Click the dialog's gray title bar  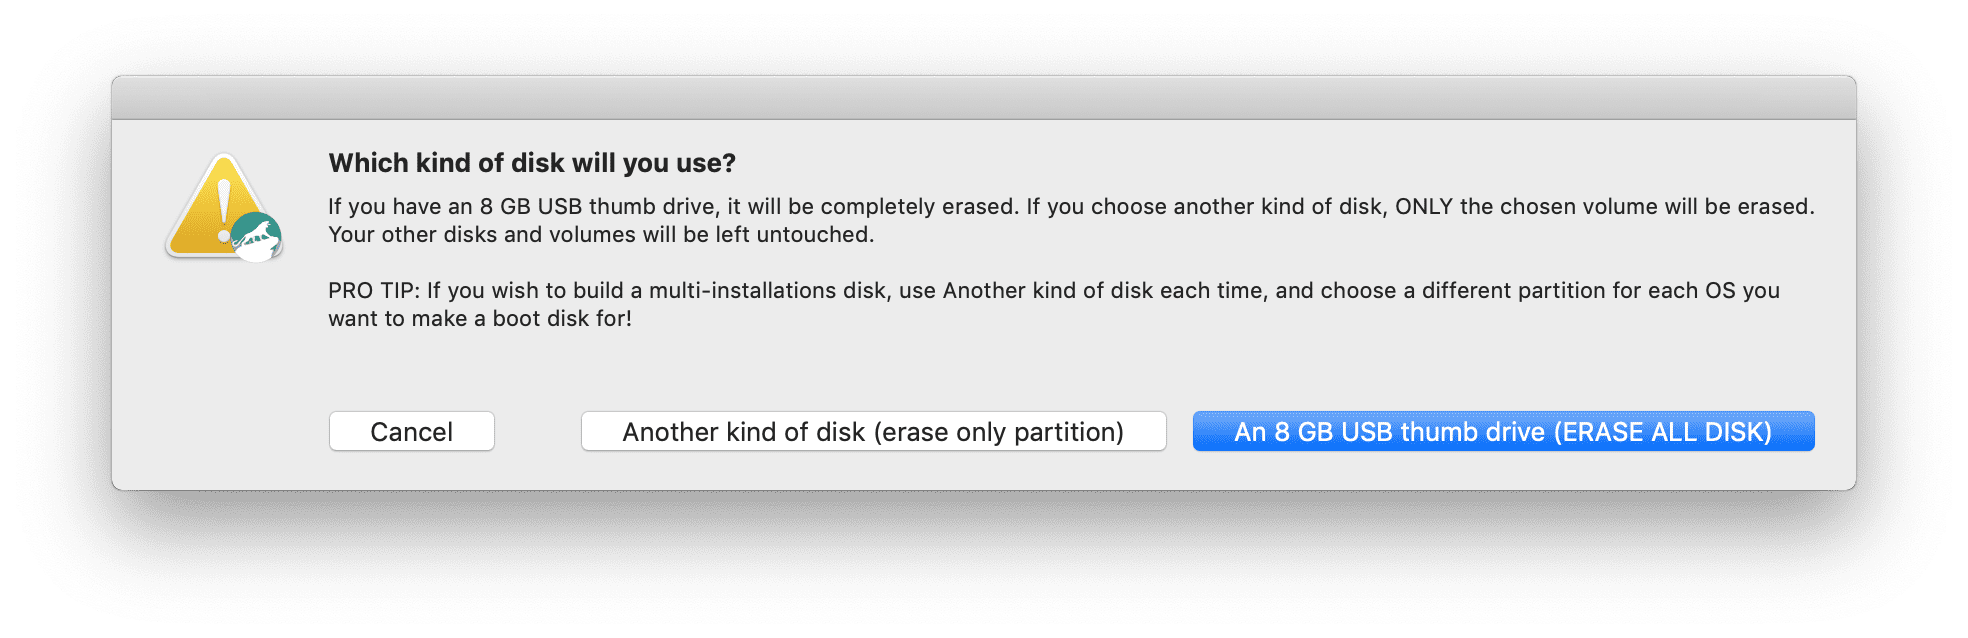tap(984, 98)
